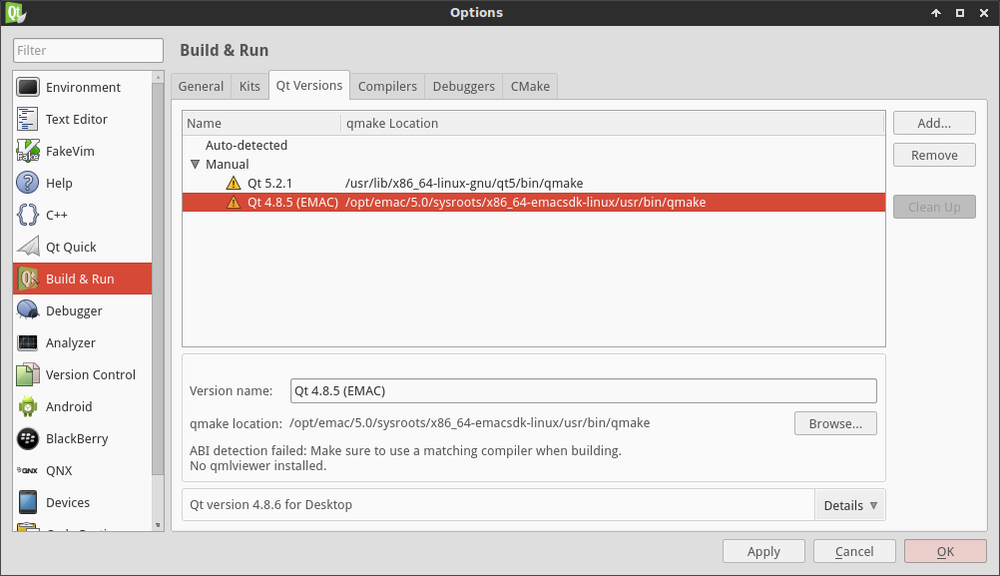1000x576 pixels.
Task: Switch to the Compilers tab
Action: [x=387, y=86]
